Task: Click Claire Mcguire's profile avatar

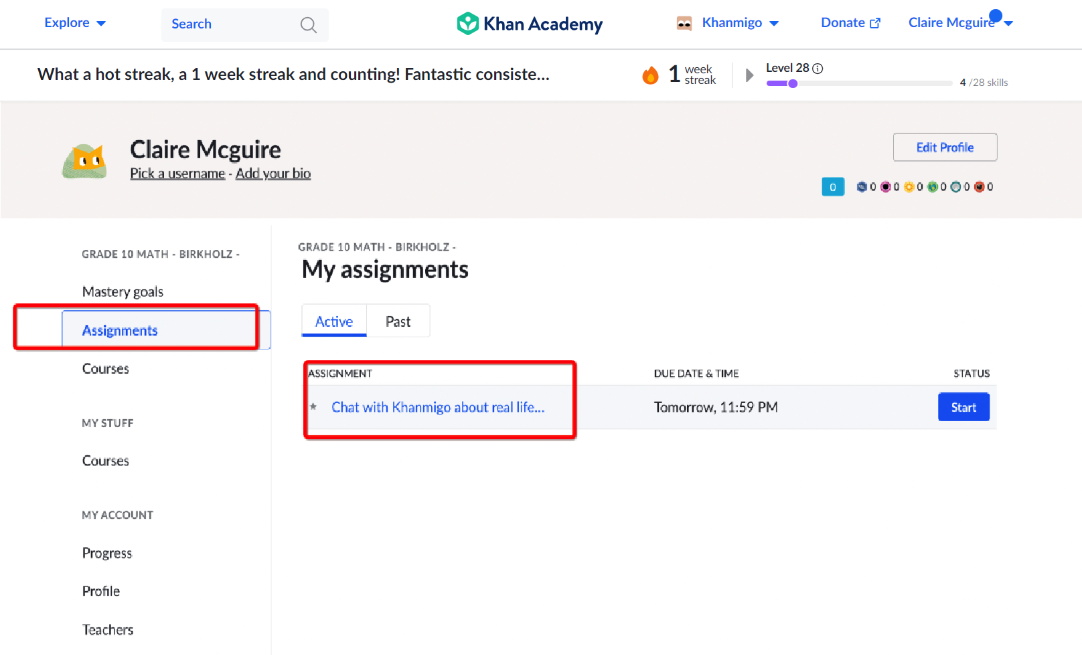Action: (x=84, y=162)
